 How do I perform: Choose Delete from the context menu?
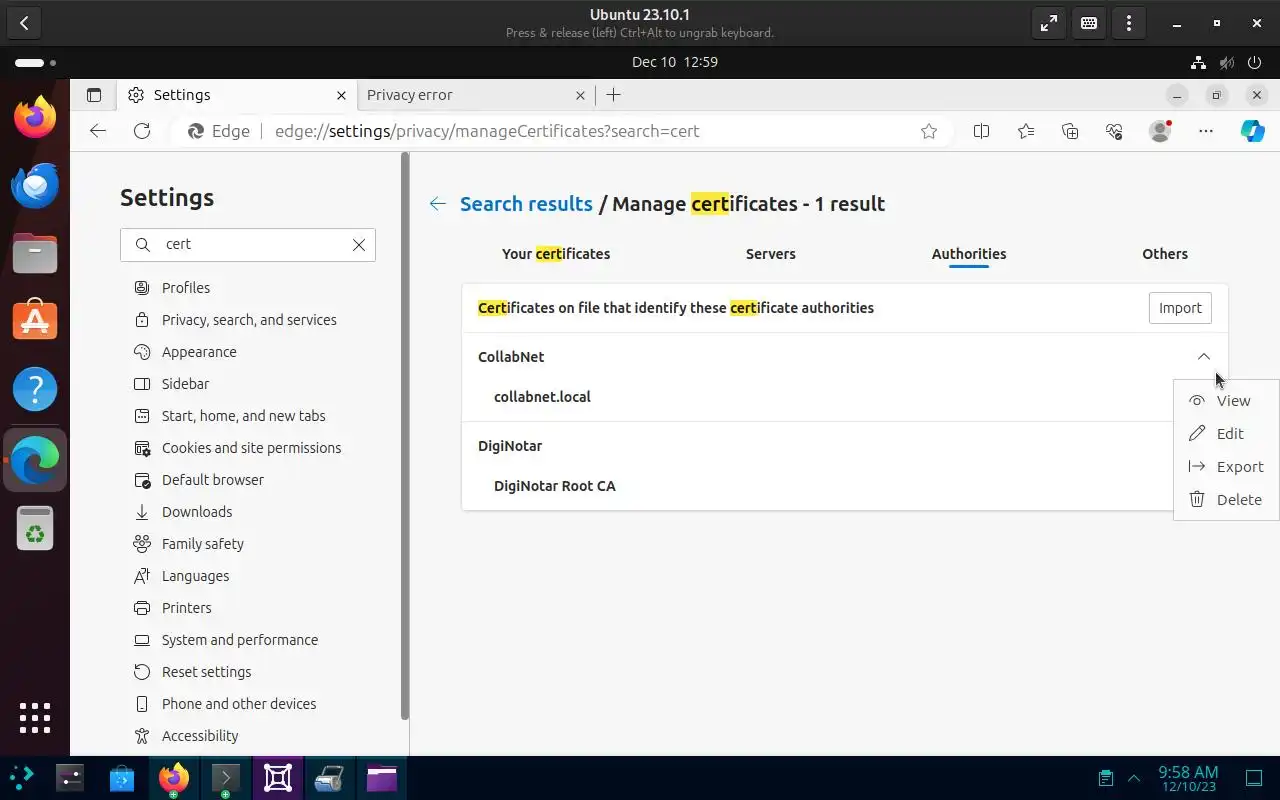point(1226,500)
